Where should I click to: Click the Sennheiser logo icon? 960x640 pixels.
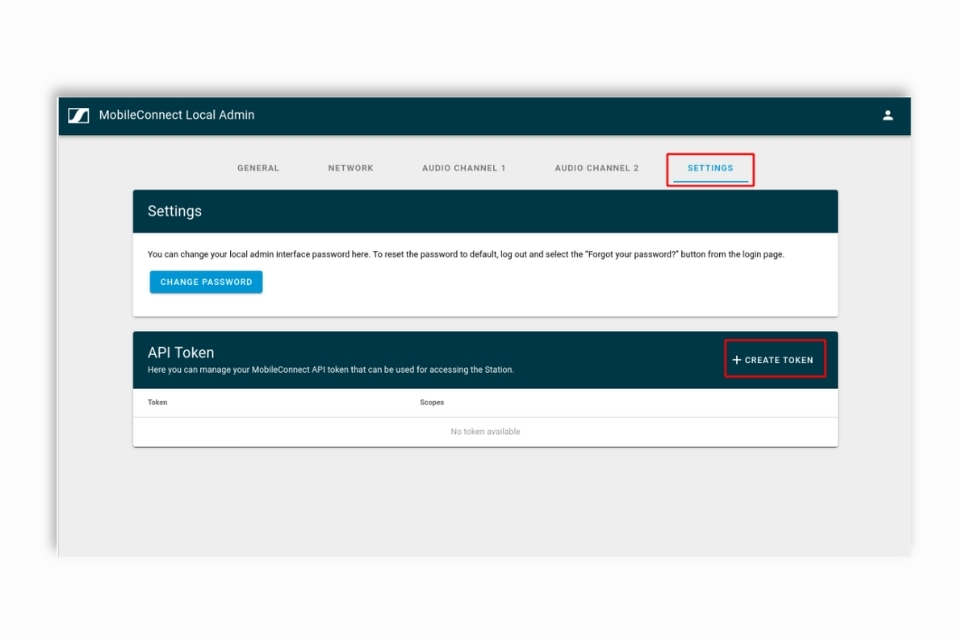(x=78, y=116)
